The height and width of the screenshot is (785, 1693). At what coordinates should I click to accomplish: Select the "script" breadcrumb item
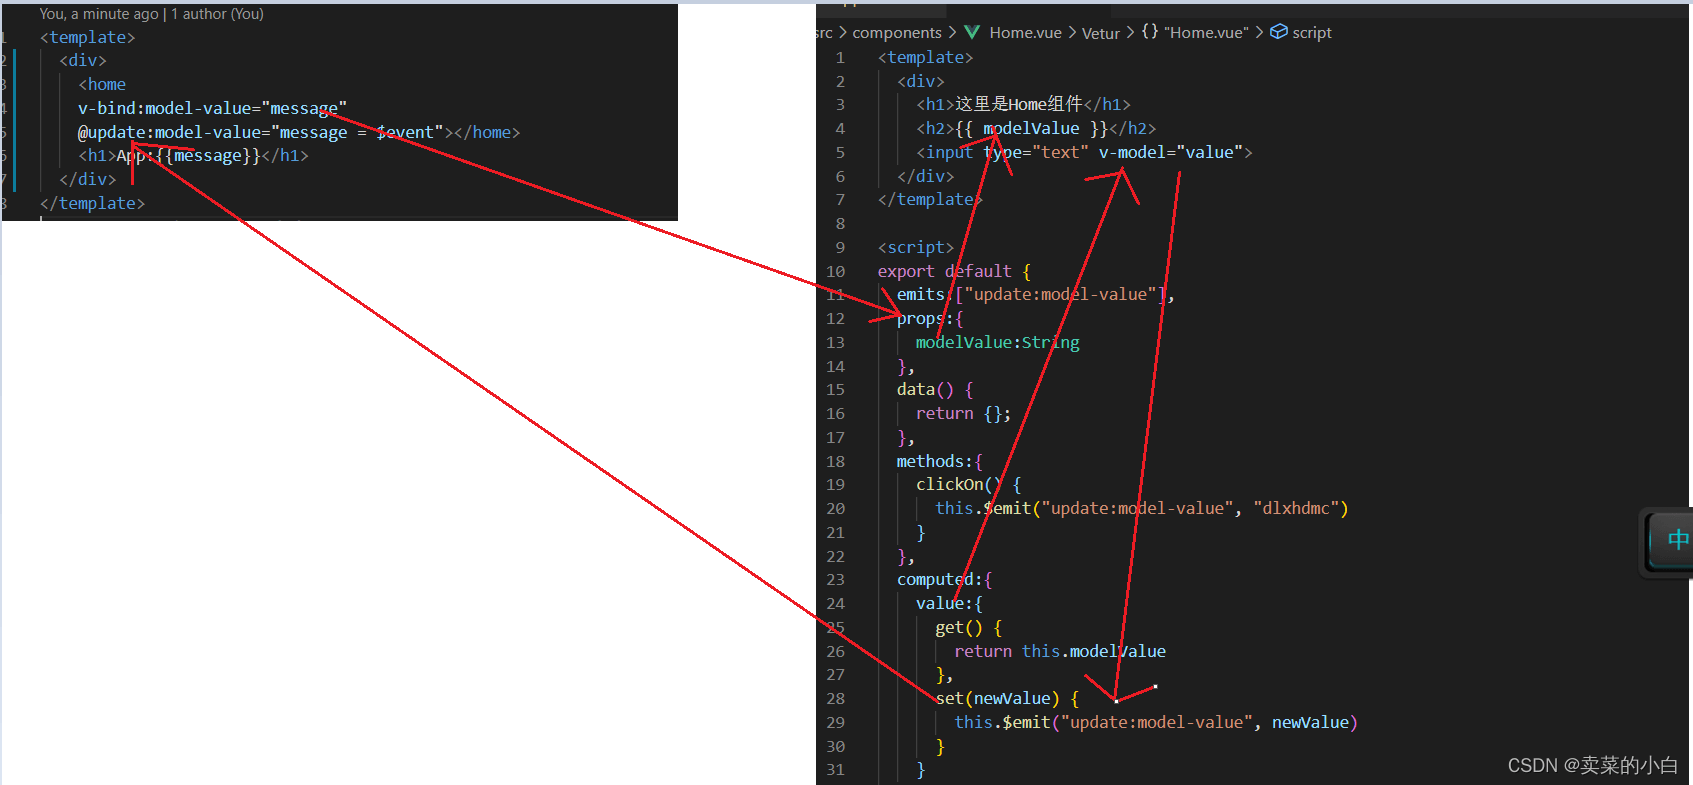(1311, 33)
